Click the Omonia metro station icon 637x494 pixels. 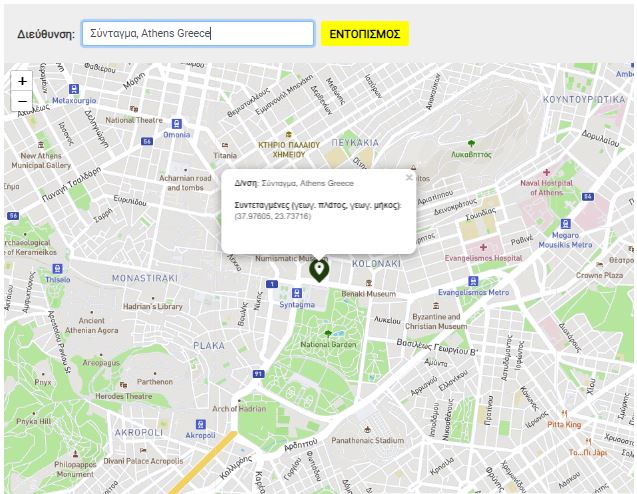(x=176, y=122)
